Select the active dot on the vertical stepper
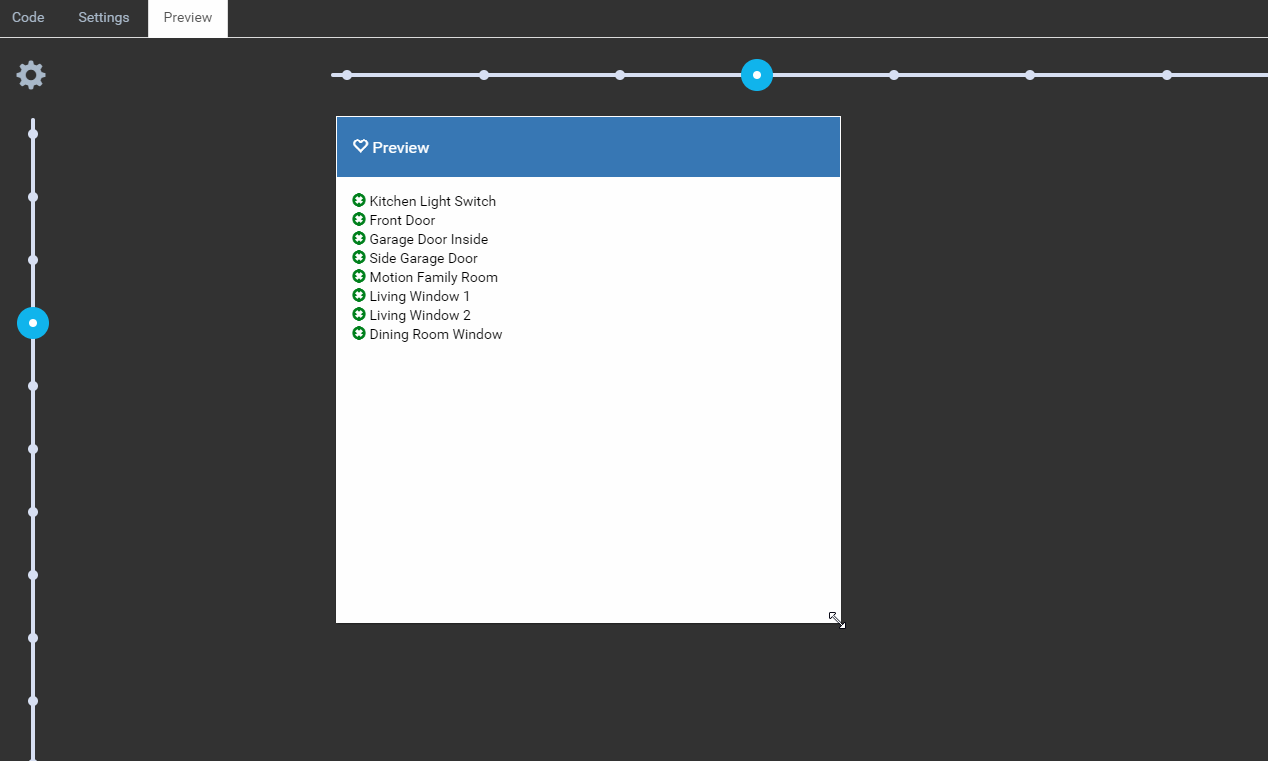1268x761 pixels. (33, 322)
